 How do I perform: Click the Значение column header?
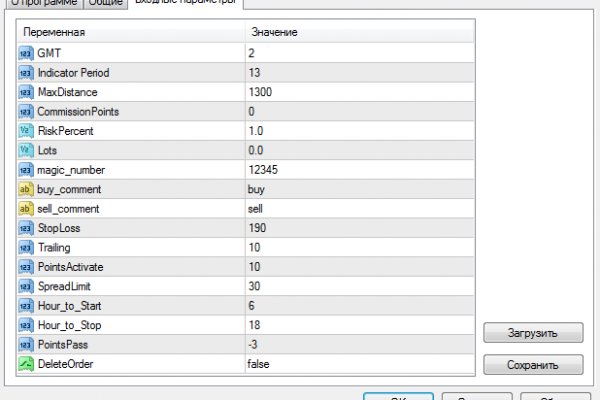coord(355,33)
